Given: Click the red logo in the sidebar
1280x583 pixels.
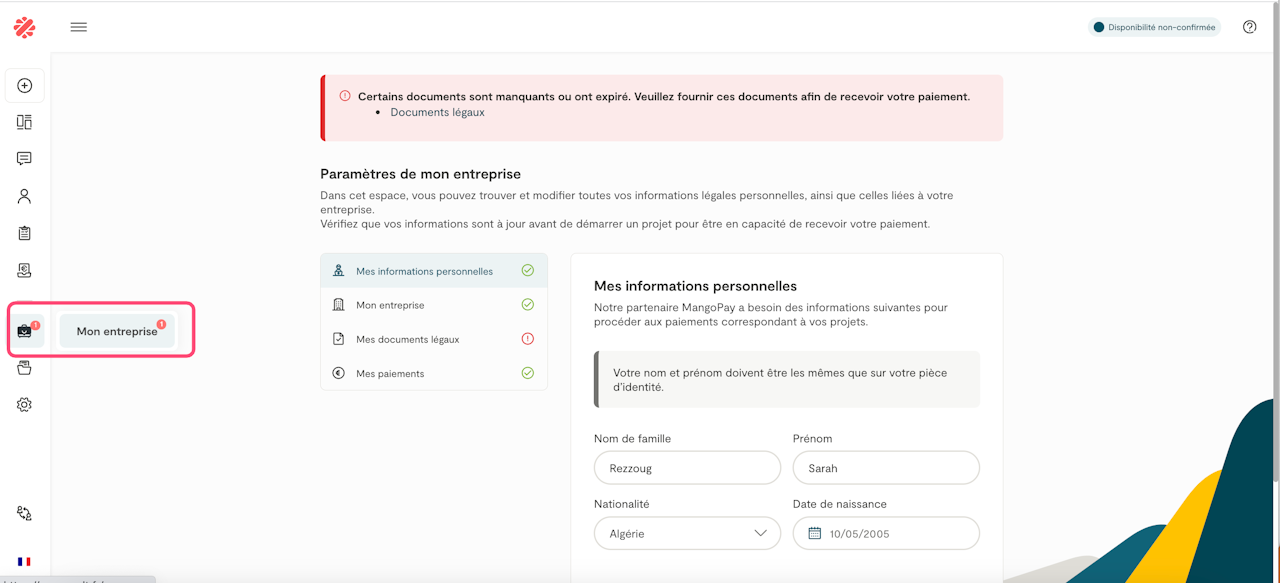Looking at the screenshot, I should [x=25, y=27].
